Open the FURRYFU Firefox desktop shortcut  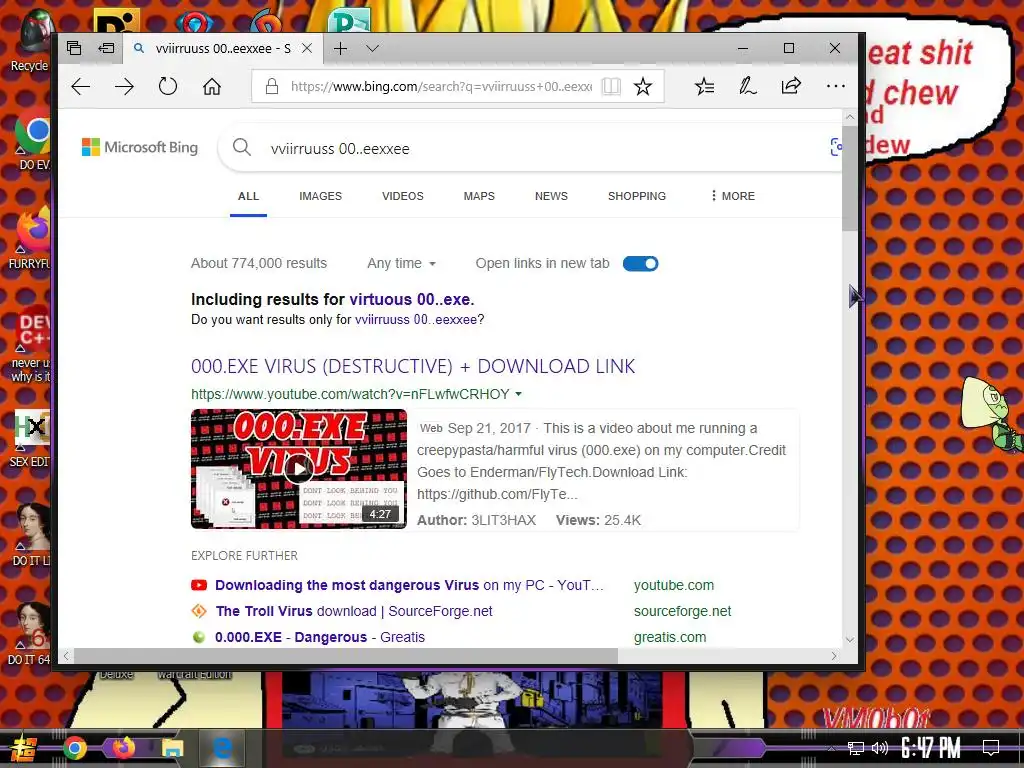(x=29, y=239)
